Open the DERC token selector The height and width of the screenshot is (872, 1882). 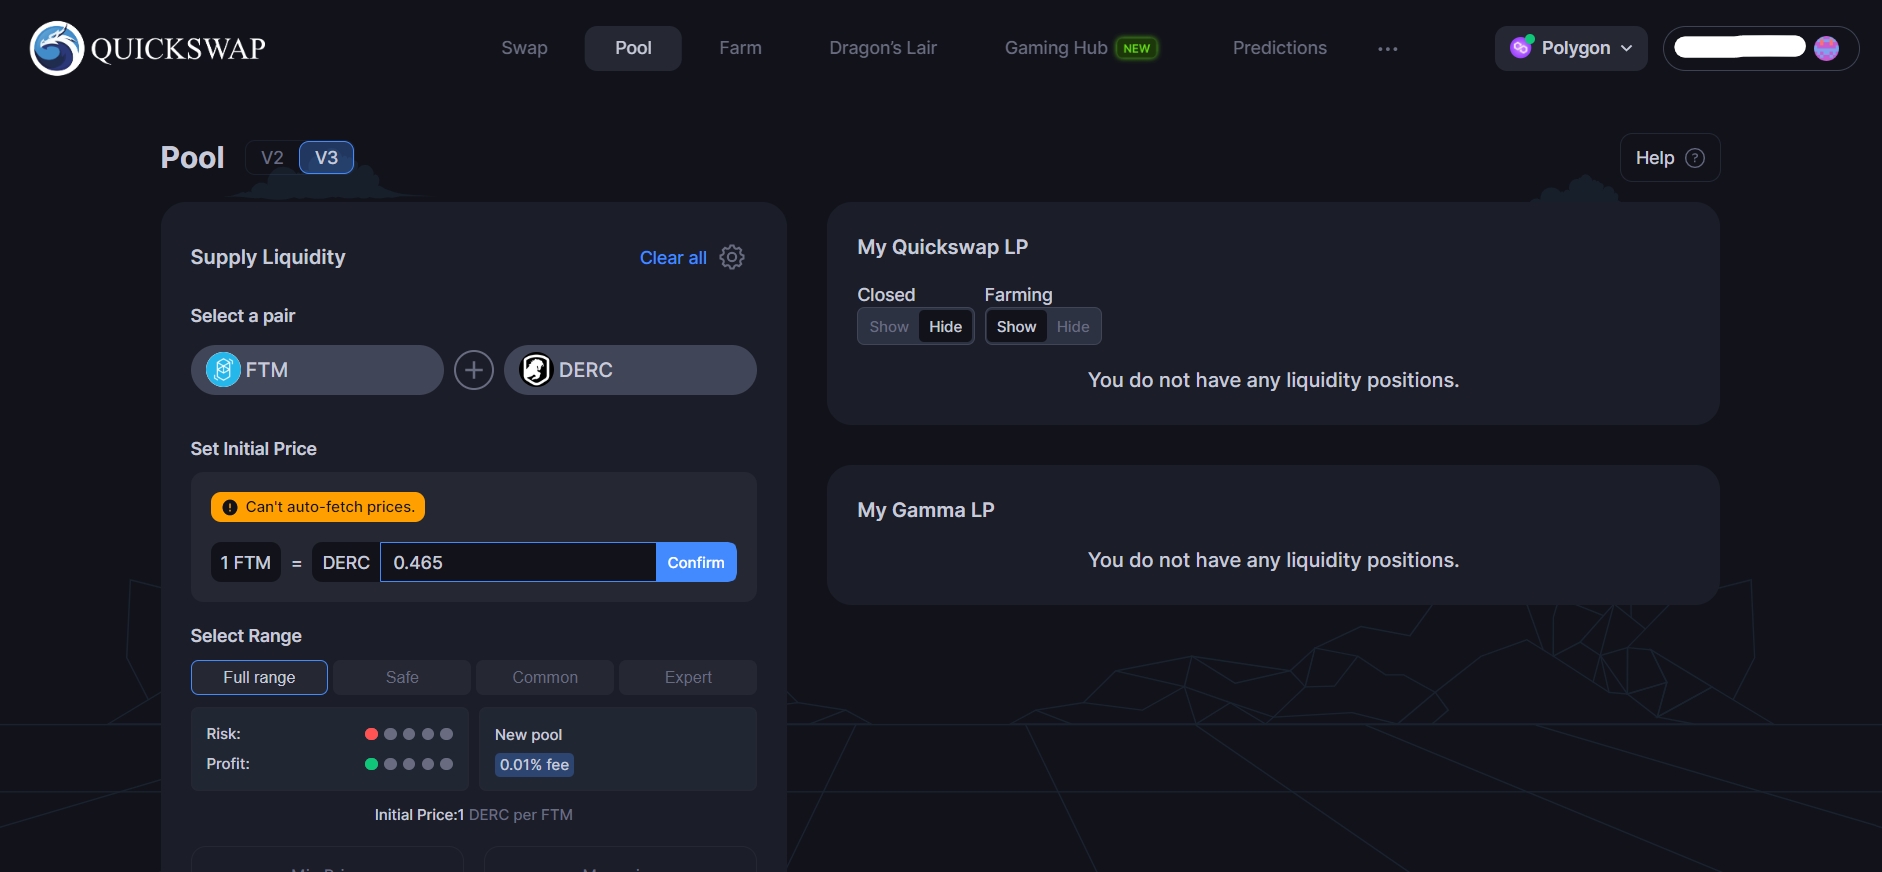(630, 370)
